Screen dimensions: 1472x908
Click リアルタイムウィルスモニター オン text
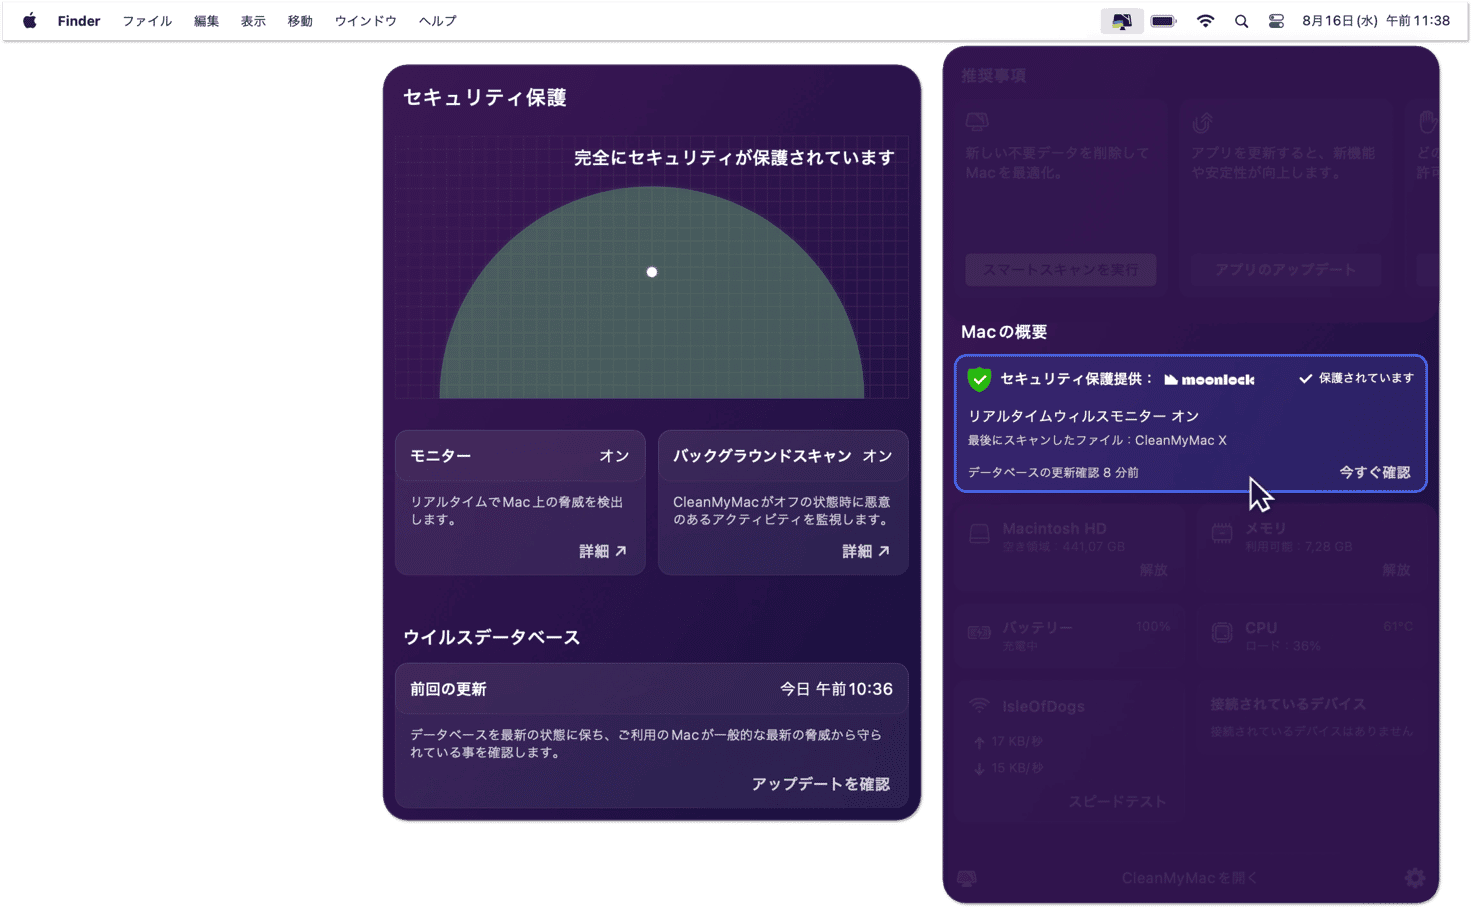1083,416
